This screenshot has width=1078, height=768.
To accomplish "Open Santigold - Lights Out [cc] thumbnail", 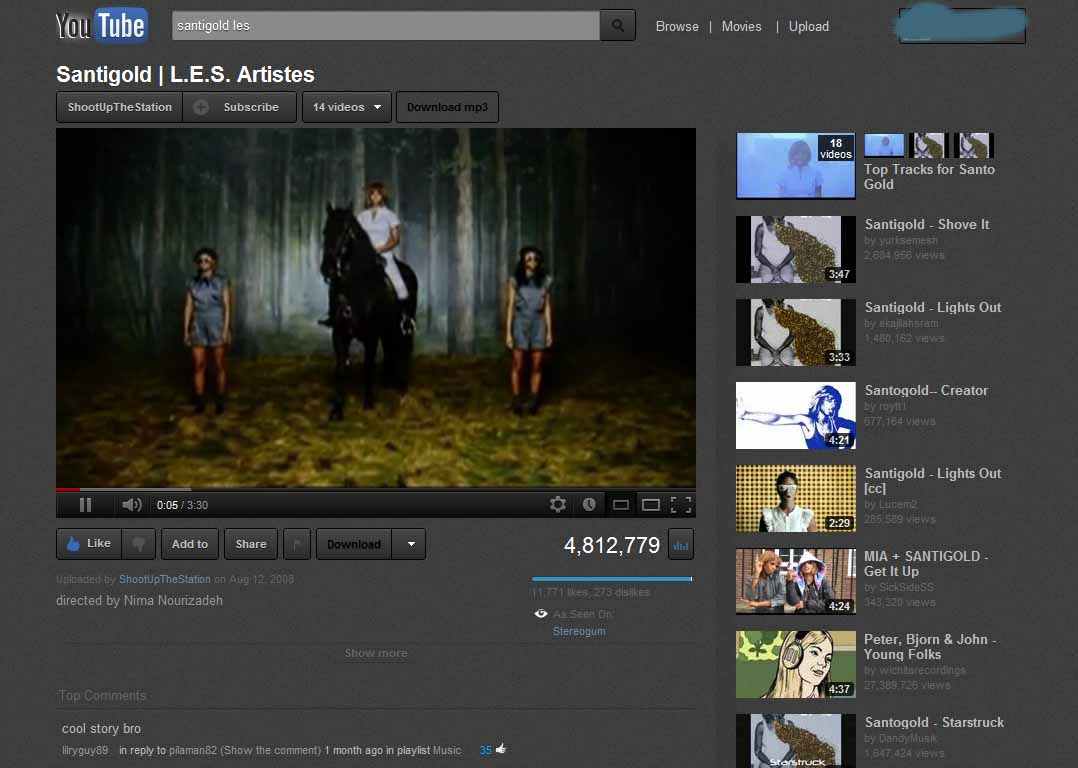I will 795,498.
